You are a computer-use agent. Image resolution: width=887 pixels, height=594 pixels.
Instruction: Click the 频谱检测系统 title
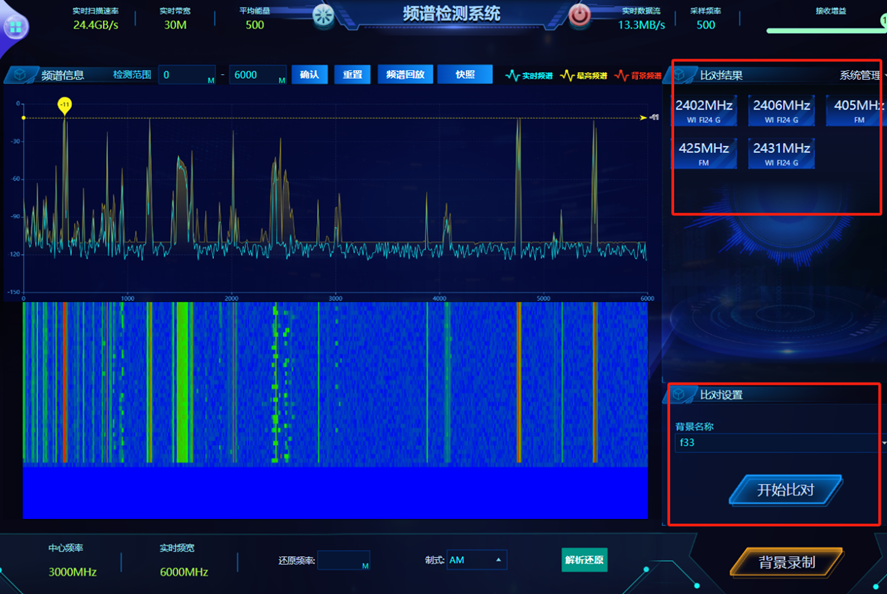(x=451, y=14)
